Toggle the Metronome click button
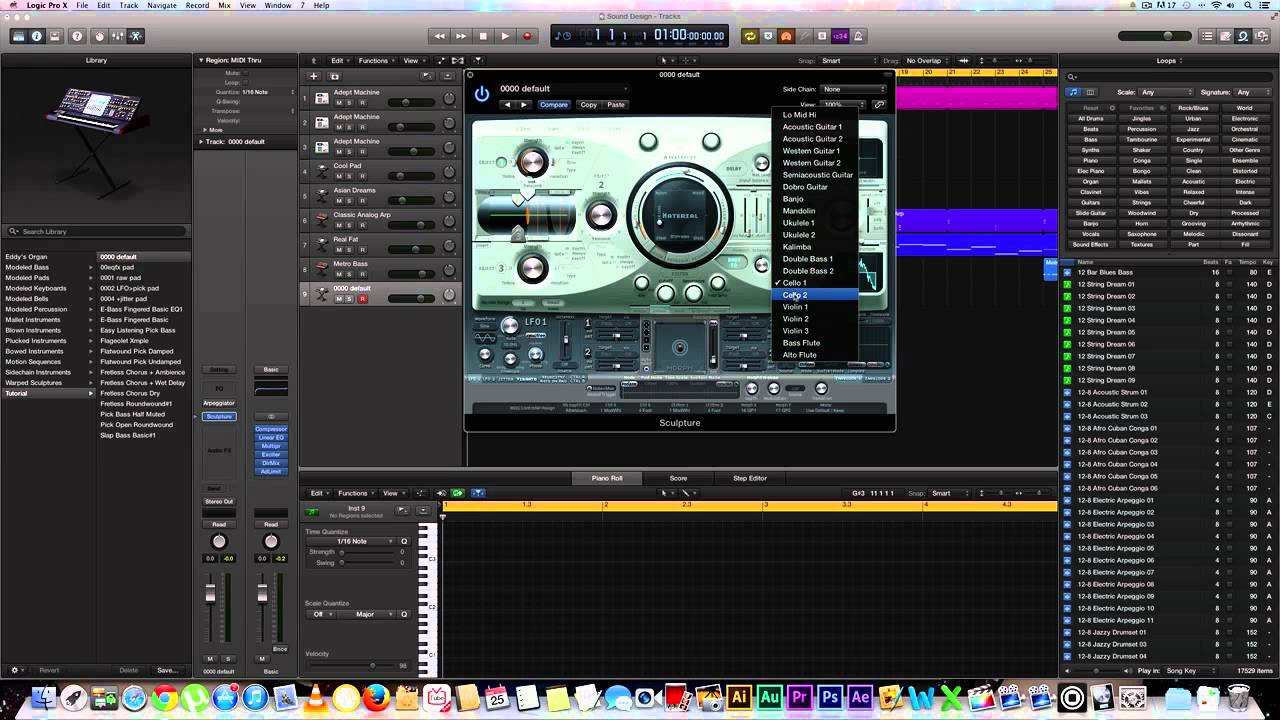1280x720 pixels. (858, 36)
